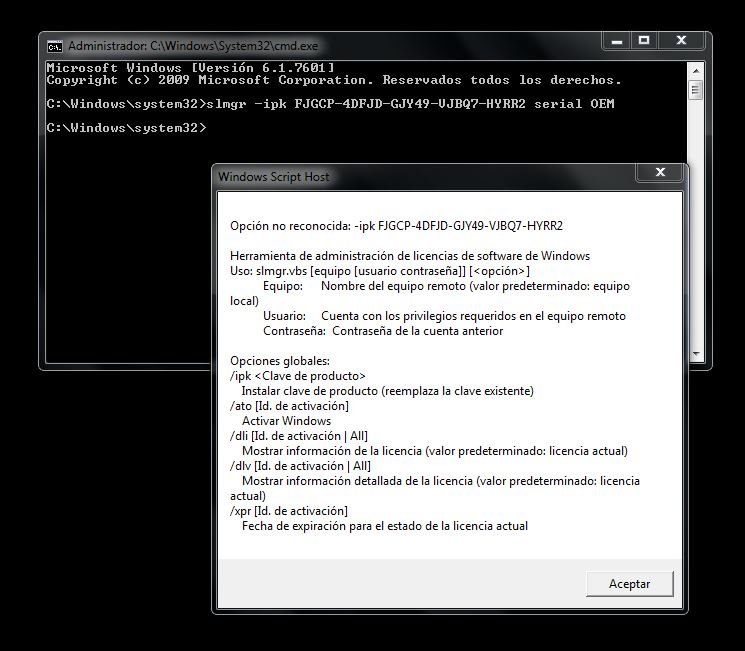Click the Copyright 2009 Microsoft line in cmd
The image size is (745, 651).
coord(334,80)
